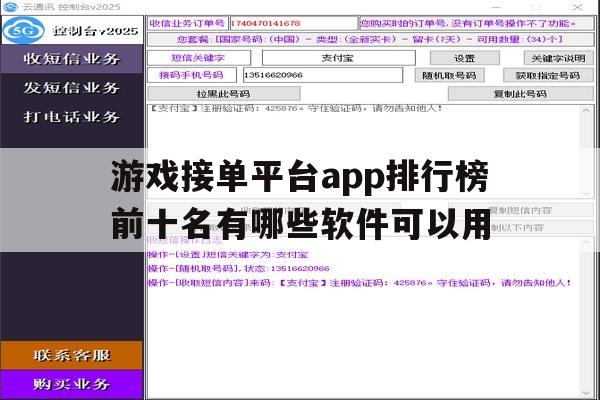Click log line 操作-[收取短信内容]来码
Viewport: 600px width, 400px height.
pos(359,283)
